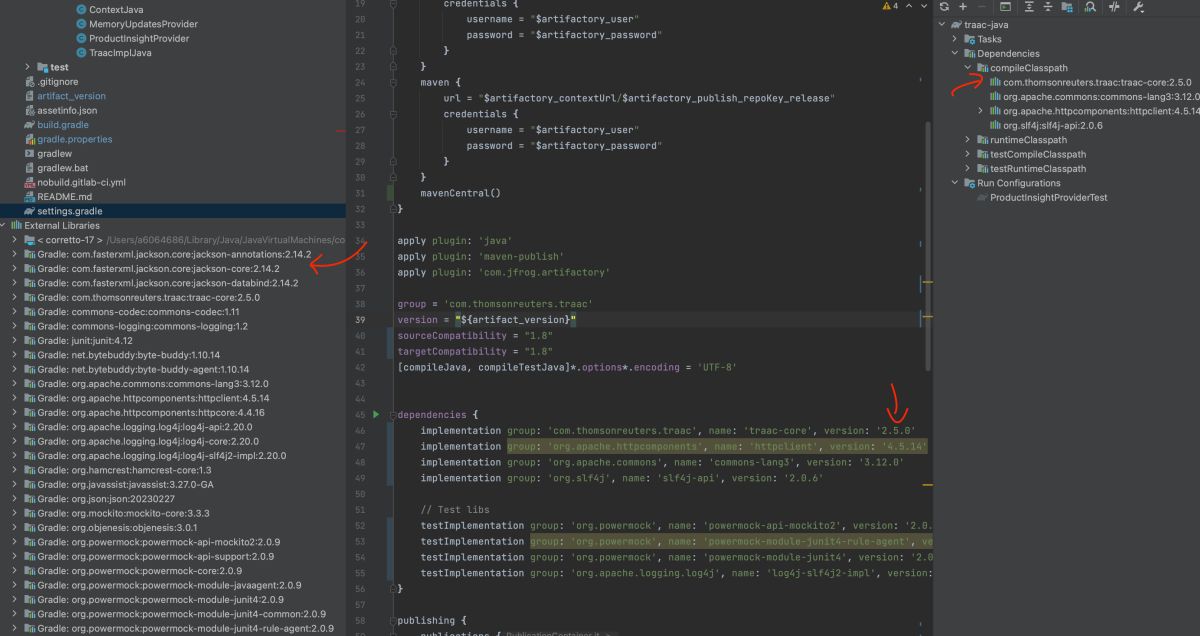Expand the test folder in project tree
Viewport: 1200px width, 636px height.
[28, 67]
